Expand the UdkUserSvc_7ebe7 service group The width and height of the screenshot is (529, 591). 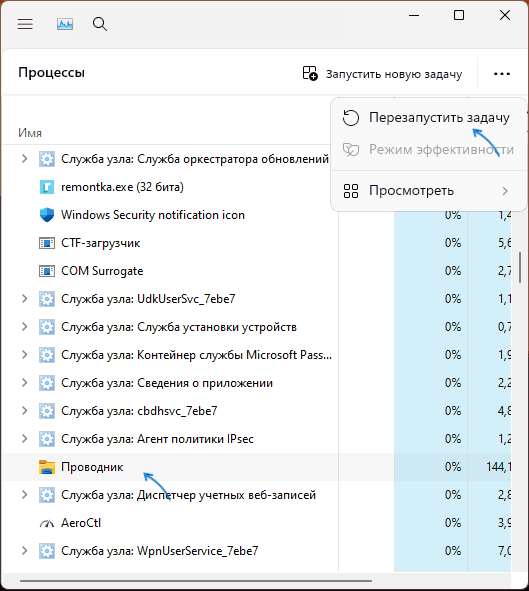pyautogui.click(x=24, y=299)
